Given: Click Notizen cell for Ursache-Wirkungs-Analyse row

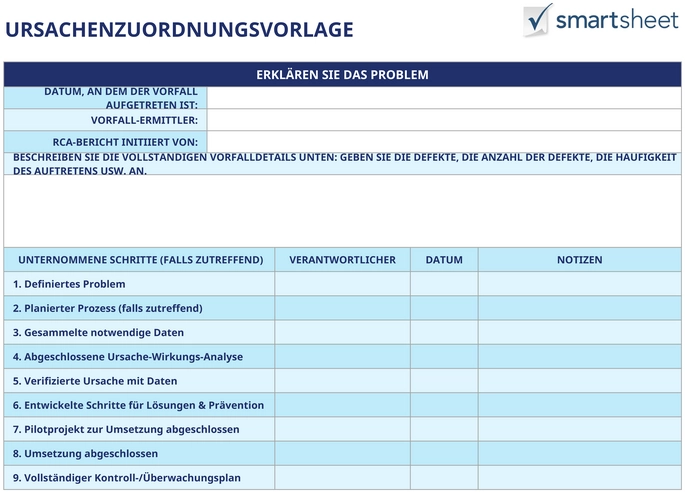Looking at the screenshot, I should (580, 357).
